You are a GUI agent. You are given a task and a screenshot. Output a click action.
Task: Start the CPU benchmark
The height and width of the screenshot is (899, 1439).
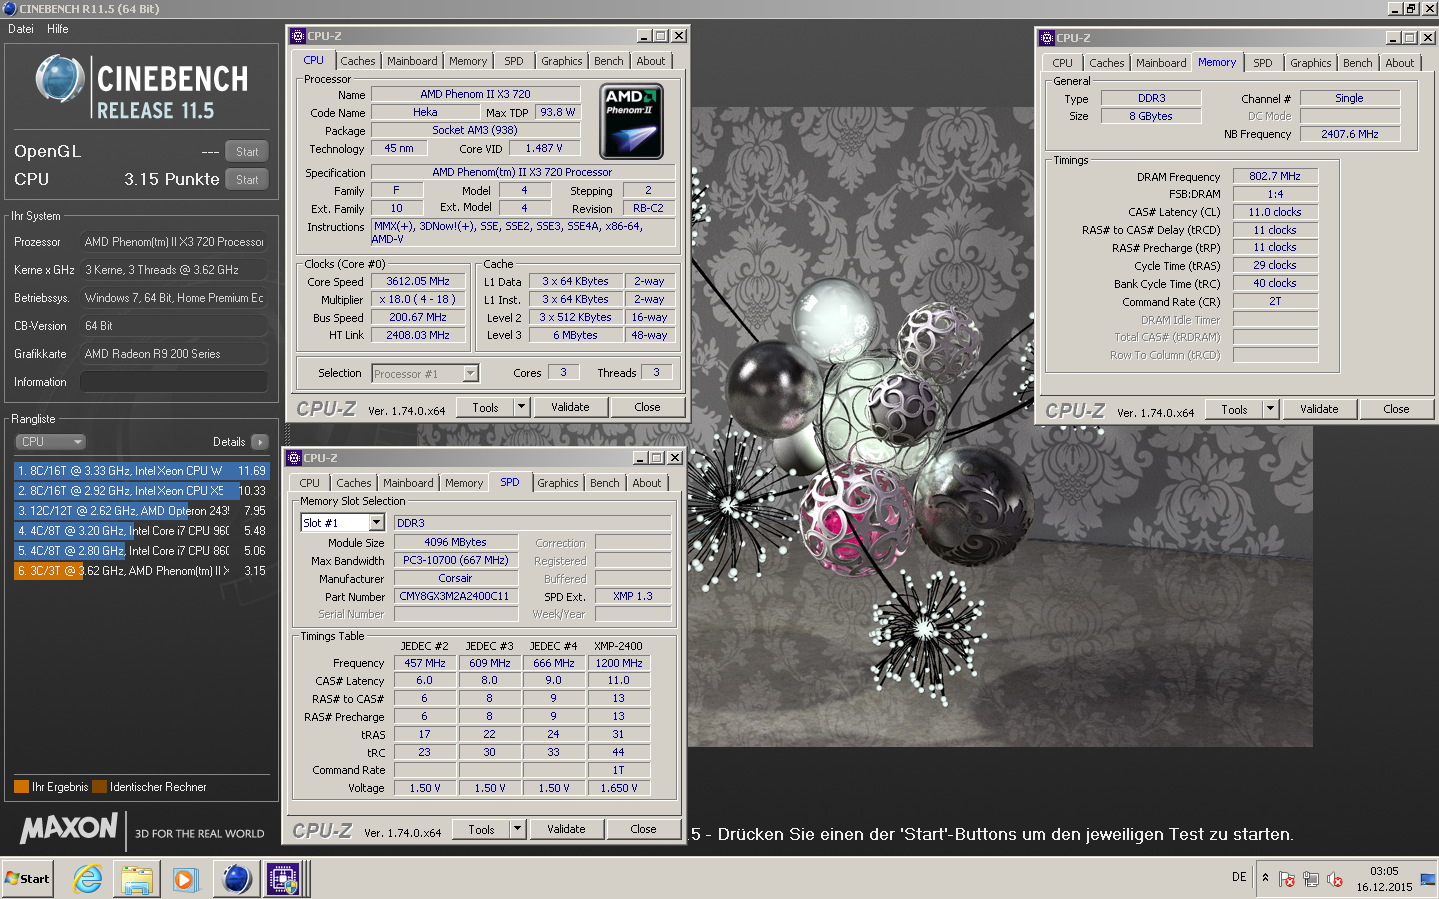pos(247,180)
